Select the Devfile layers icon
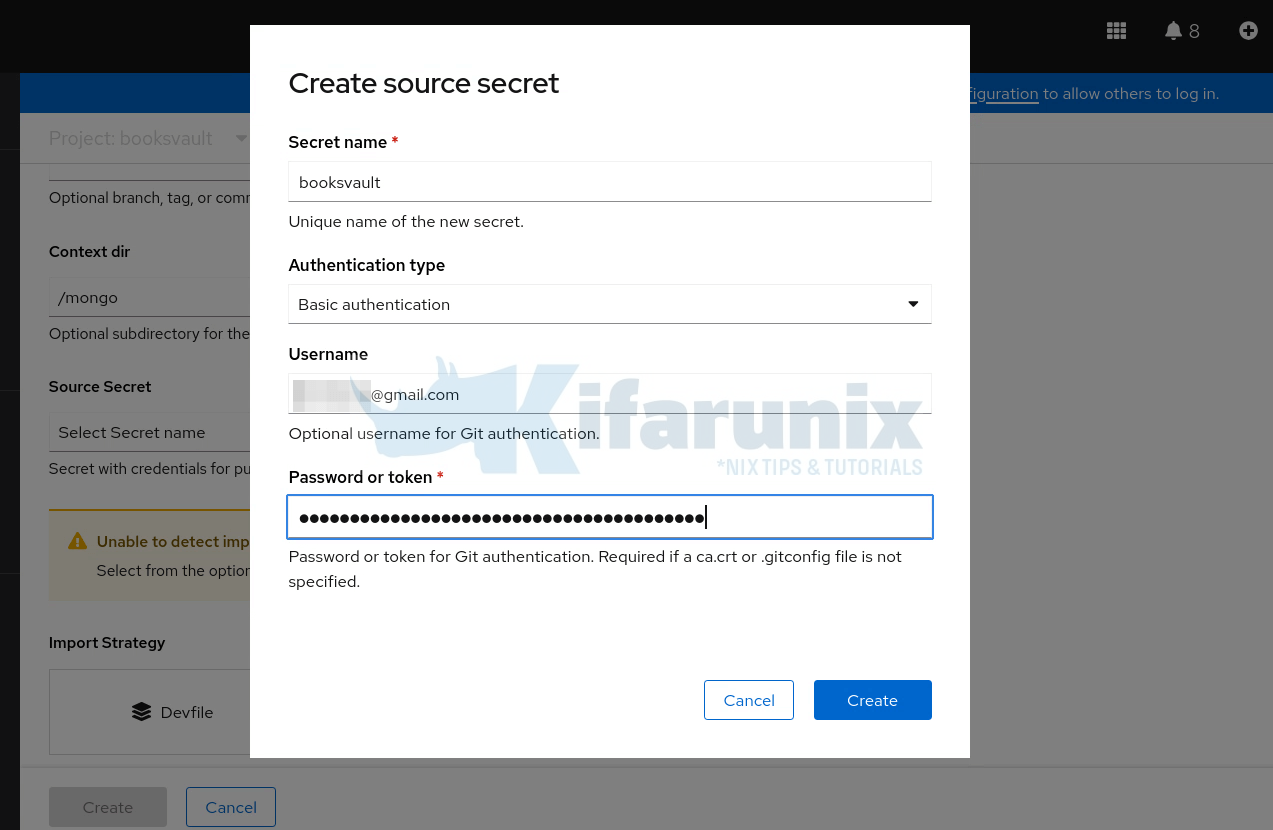The width and height of the screenshot is (1273, 830). (141, 712)
